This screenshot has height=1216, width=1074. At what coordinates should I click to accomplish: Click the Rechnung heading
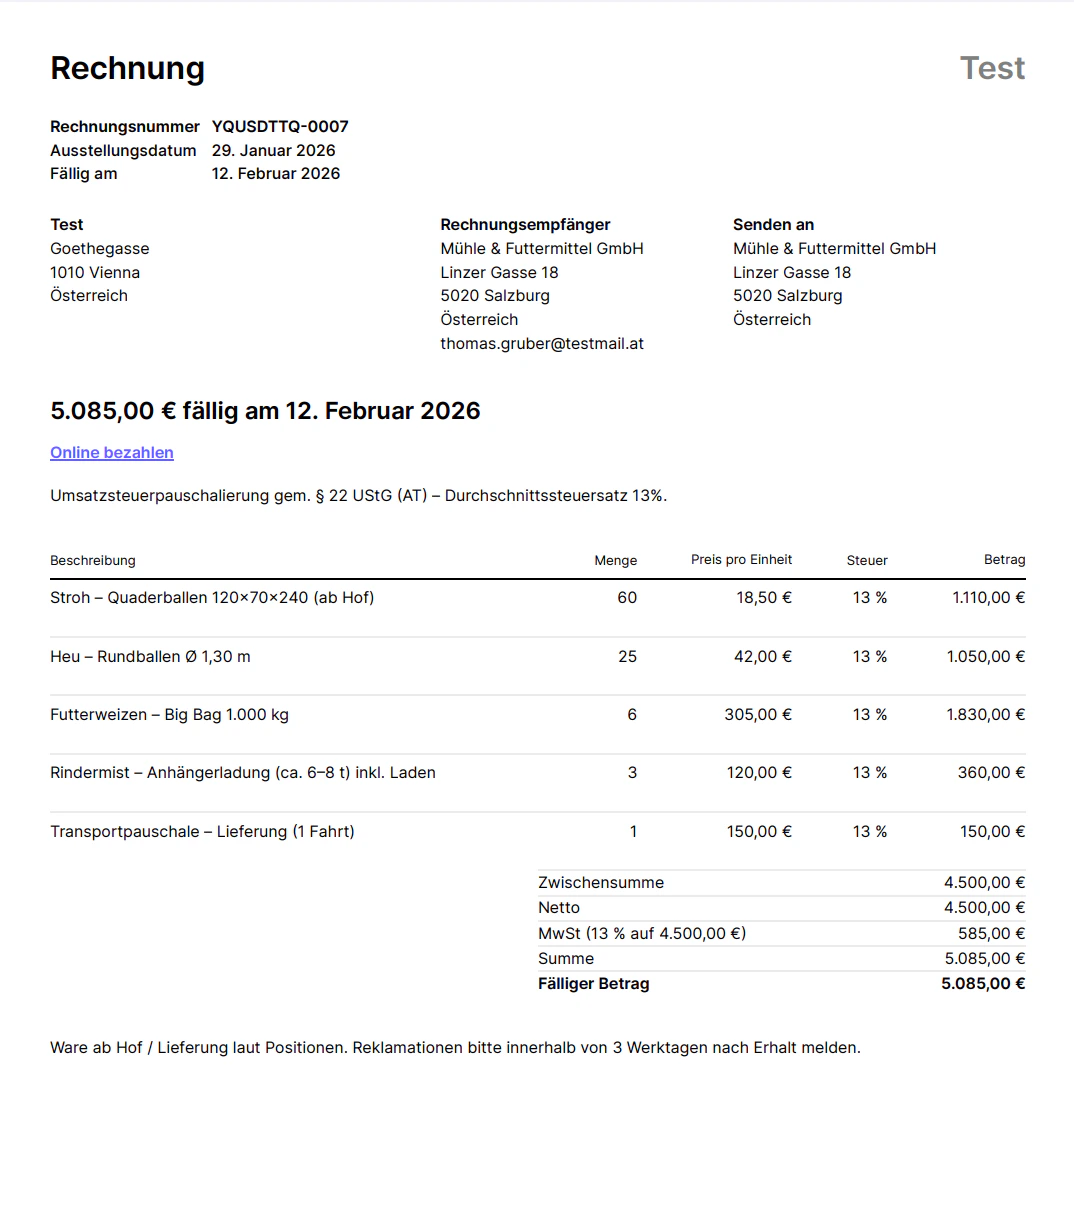(x=127, y=68)
